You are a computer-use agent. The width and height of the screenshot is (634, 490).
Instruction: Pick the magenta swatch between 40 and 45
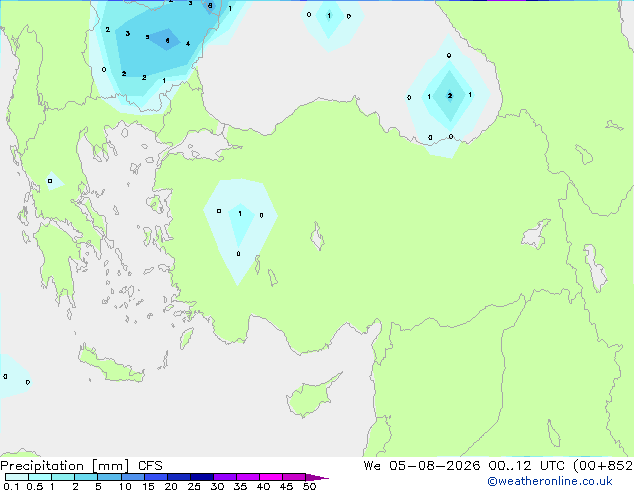click(271, 477)
